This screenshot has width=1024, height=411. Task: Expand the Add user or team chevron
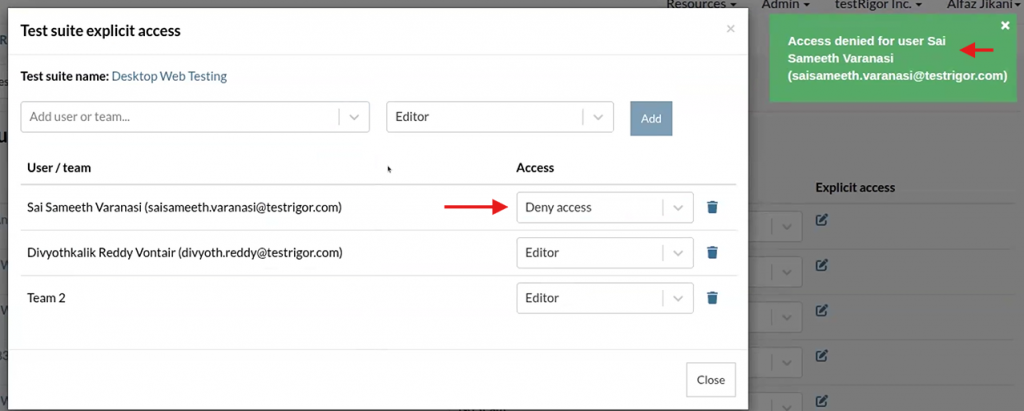[354, 117]
